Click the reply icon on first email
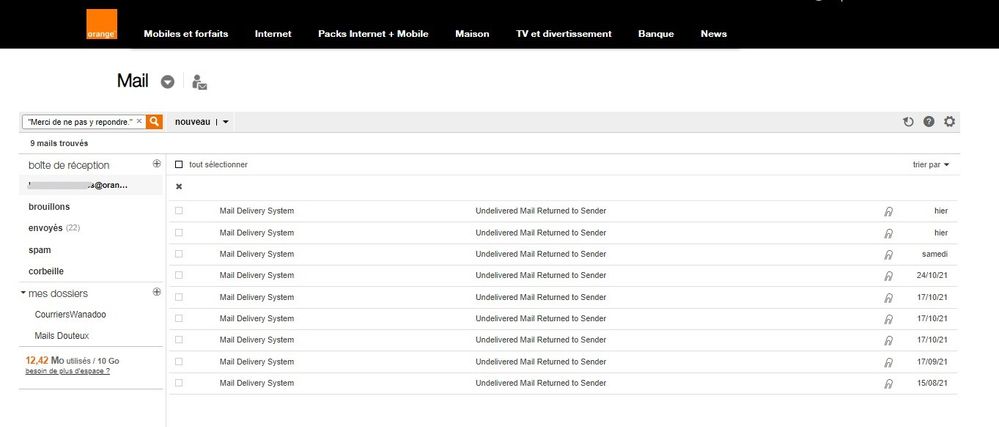Image resolution: width=999 pixels, height=427 pixels. tap(888, 211)
